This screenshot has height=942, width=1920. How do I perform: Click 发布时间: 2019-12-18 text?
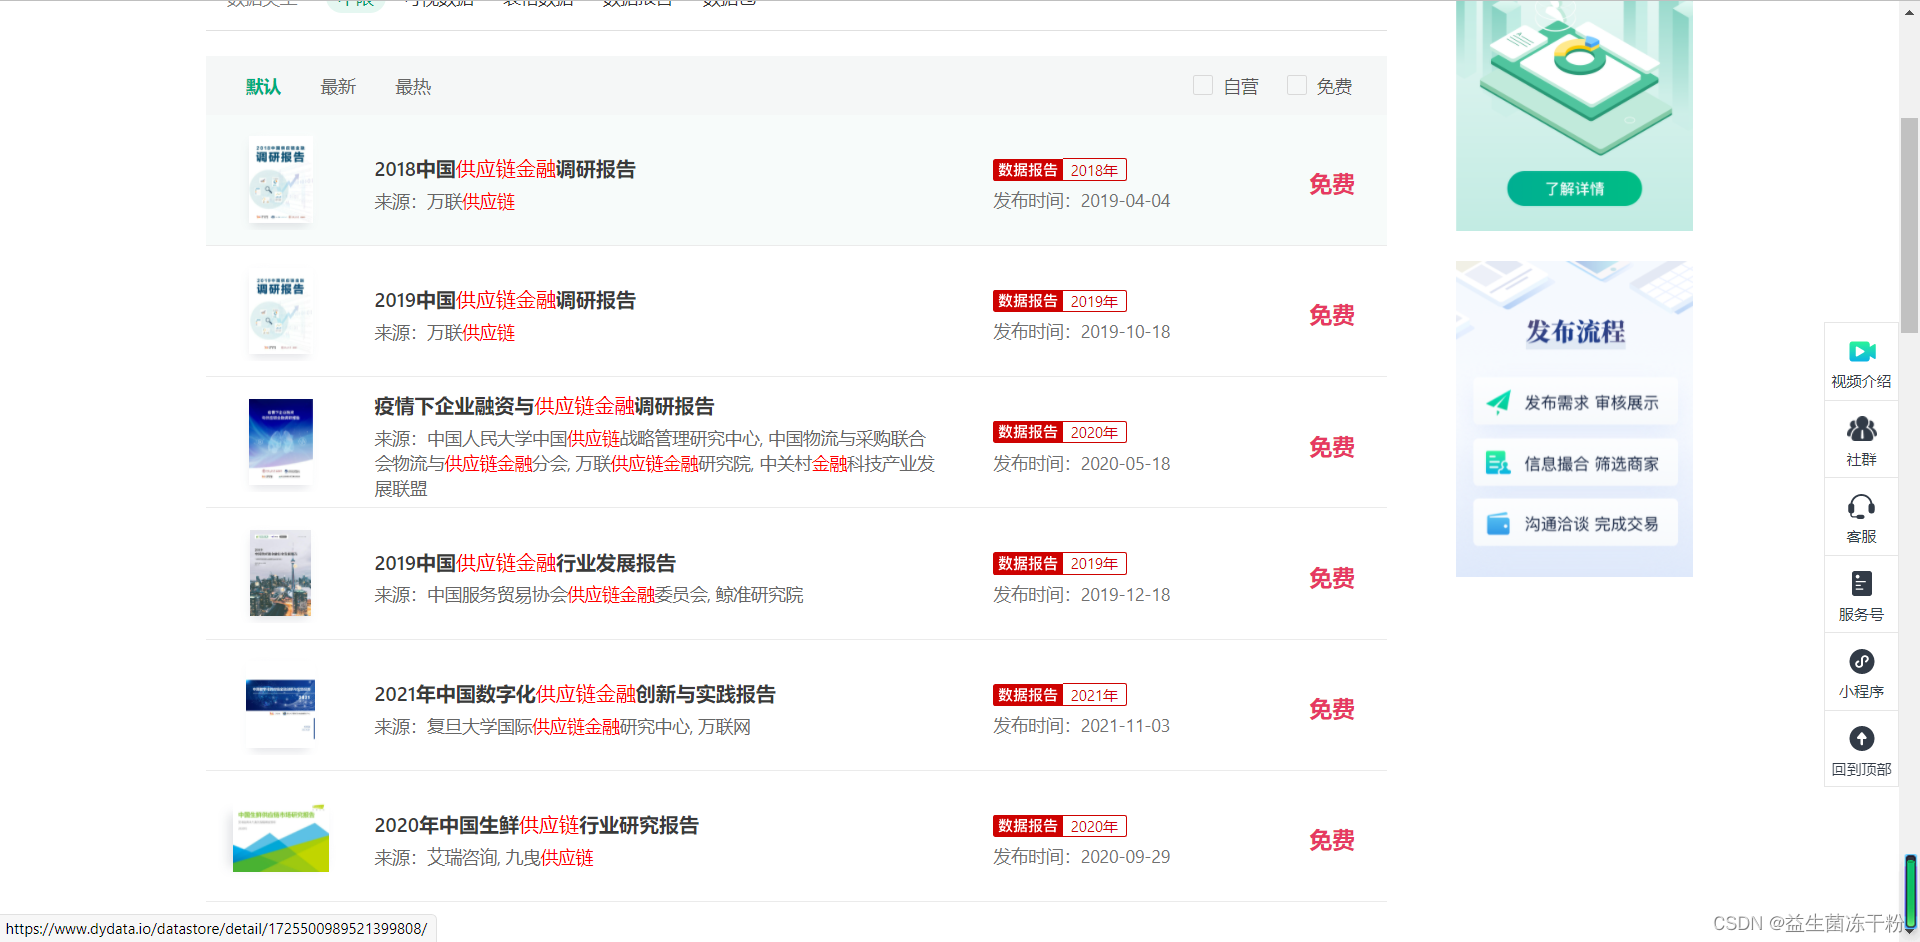point(1081,595)
